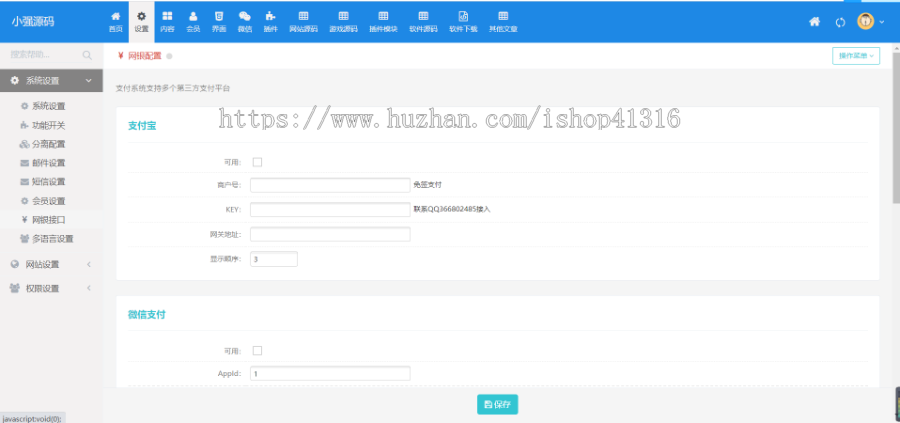
Task: Click the user avatar picture at top right
Action: point(866,21)
